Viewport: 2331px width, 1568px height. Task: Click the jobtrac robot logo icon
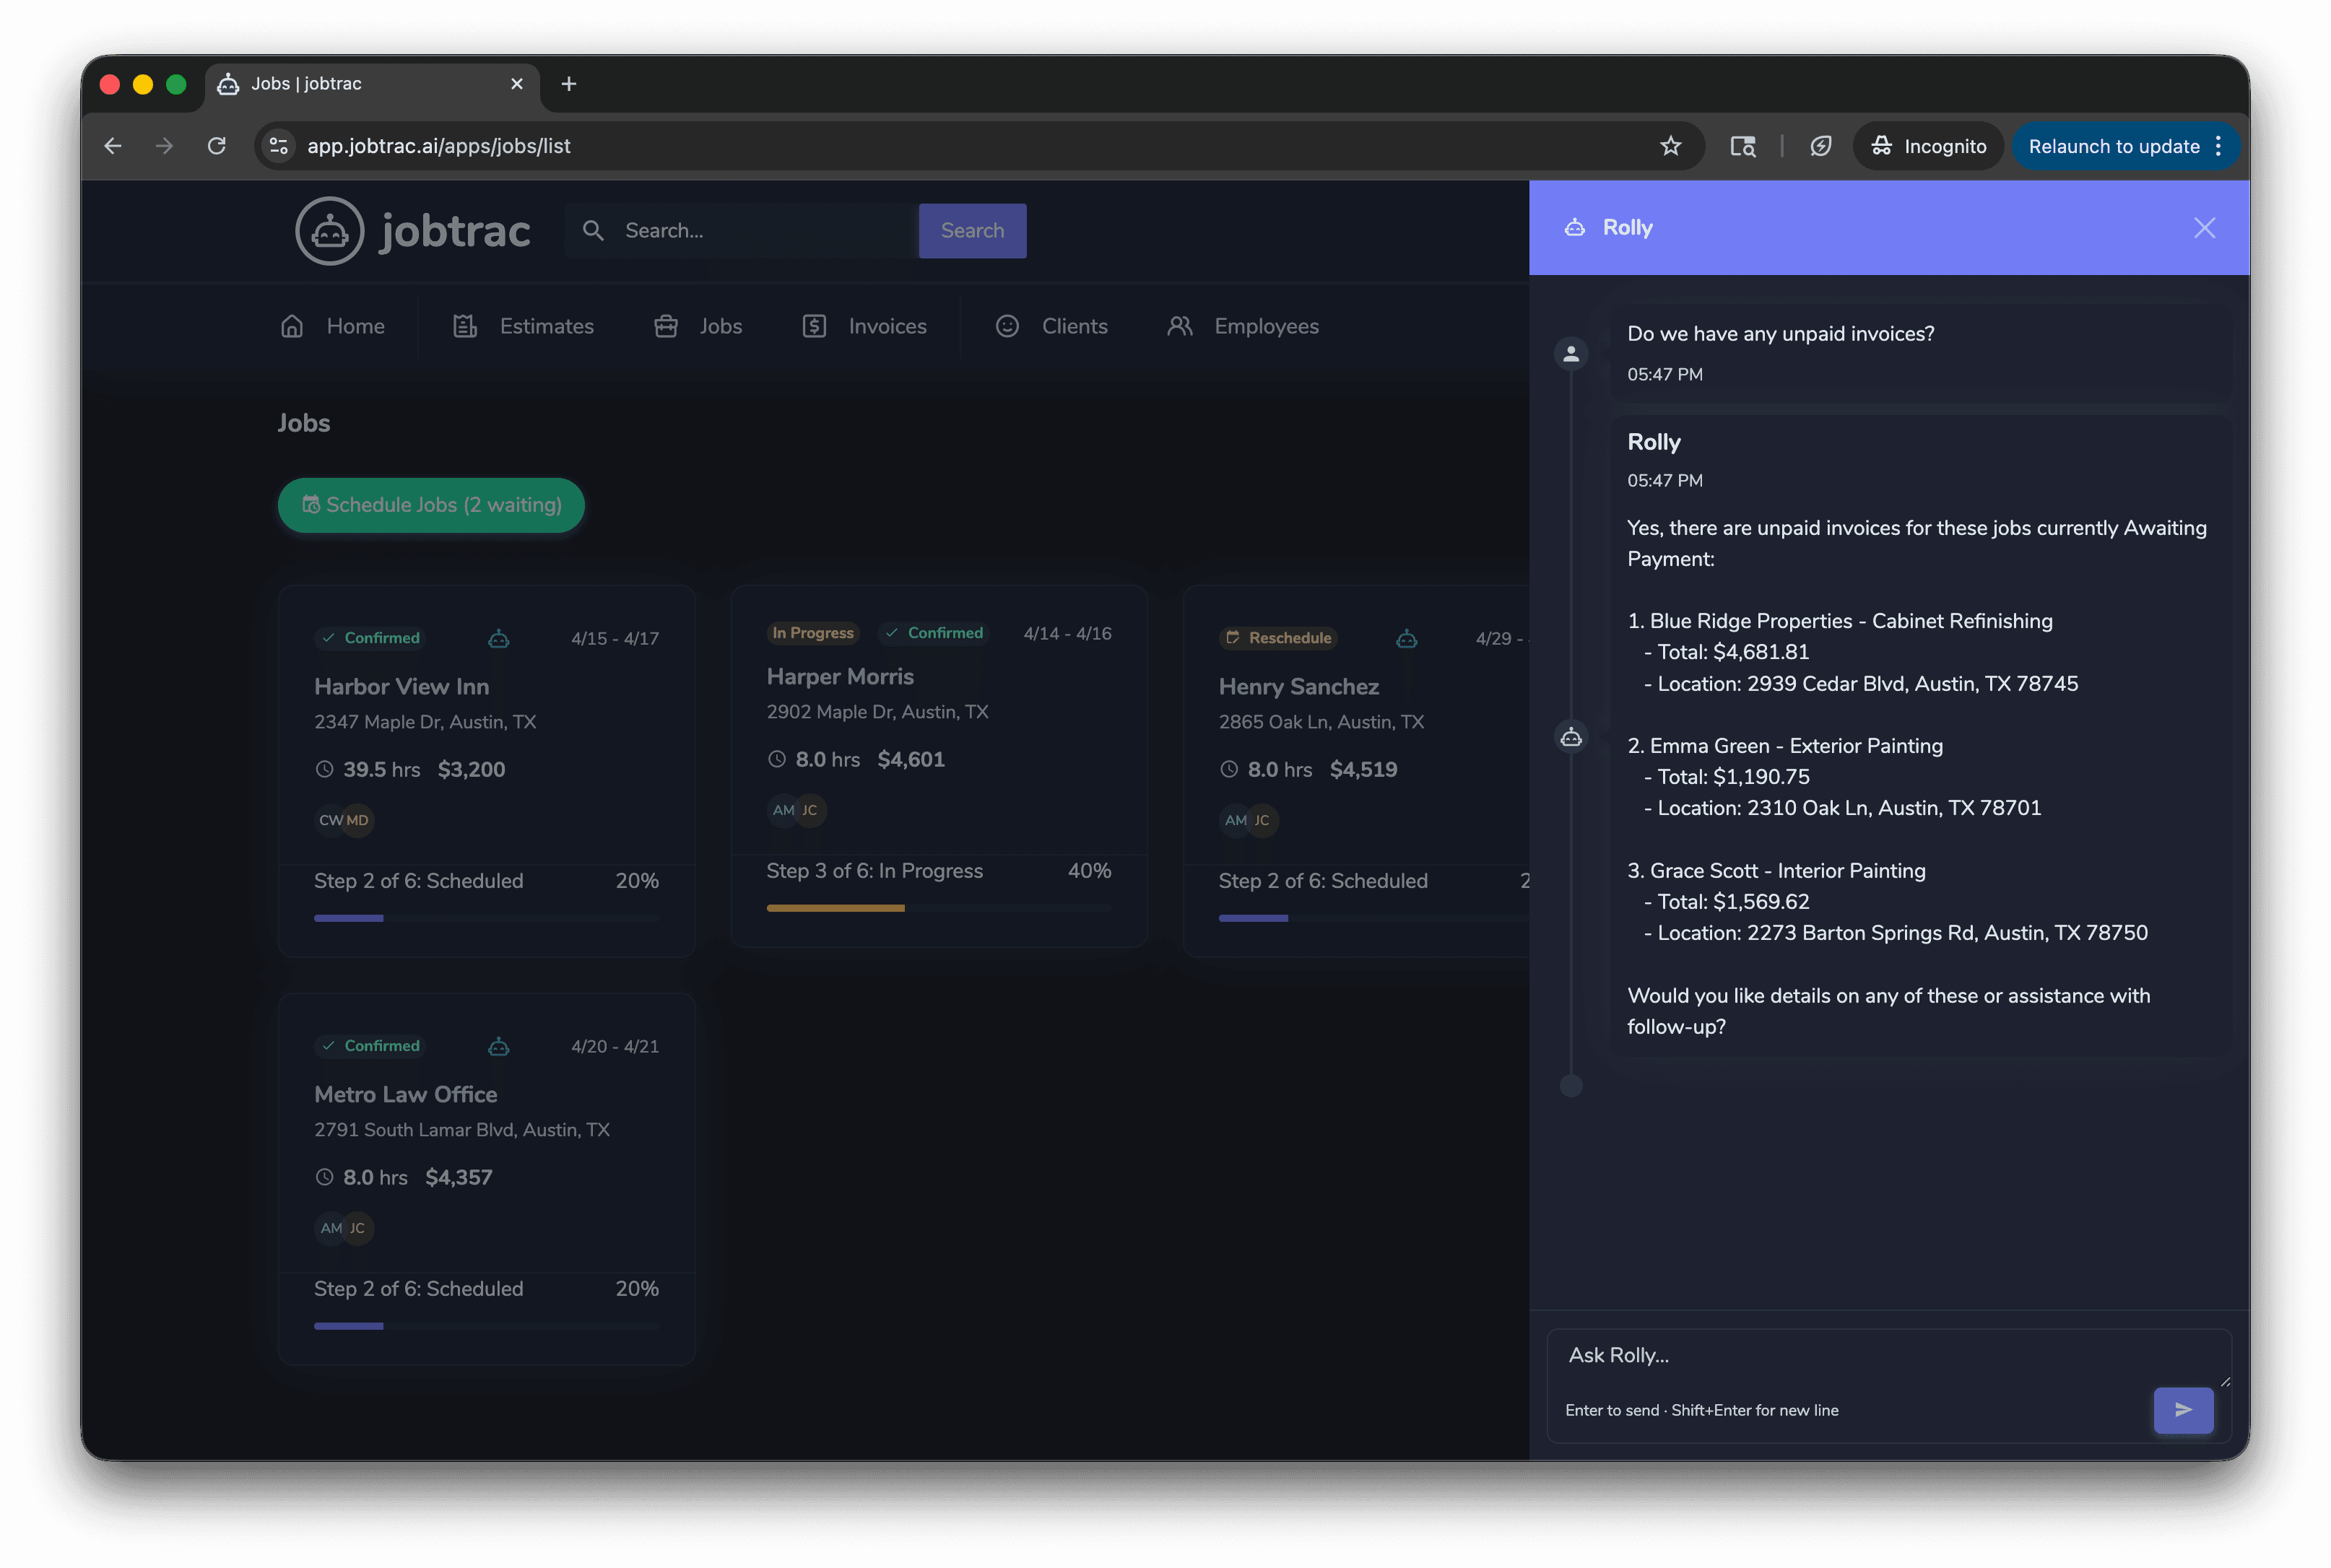pyautogui.click(x=329, y=231)
